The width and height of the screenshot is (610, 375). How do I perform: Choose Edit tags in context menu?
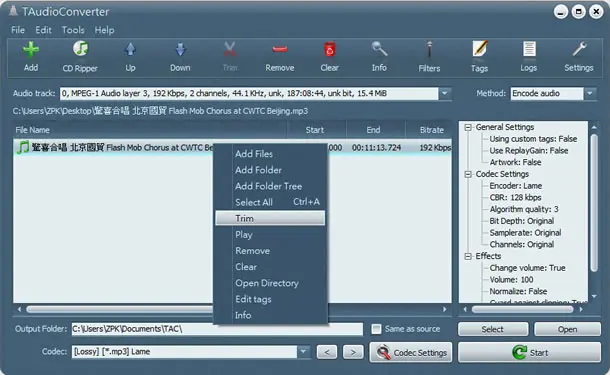270,299
